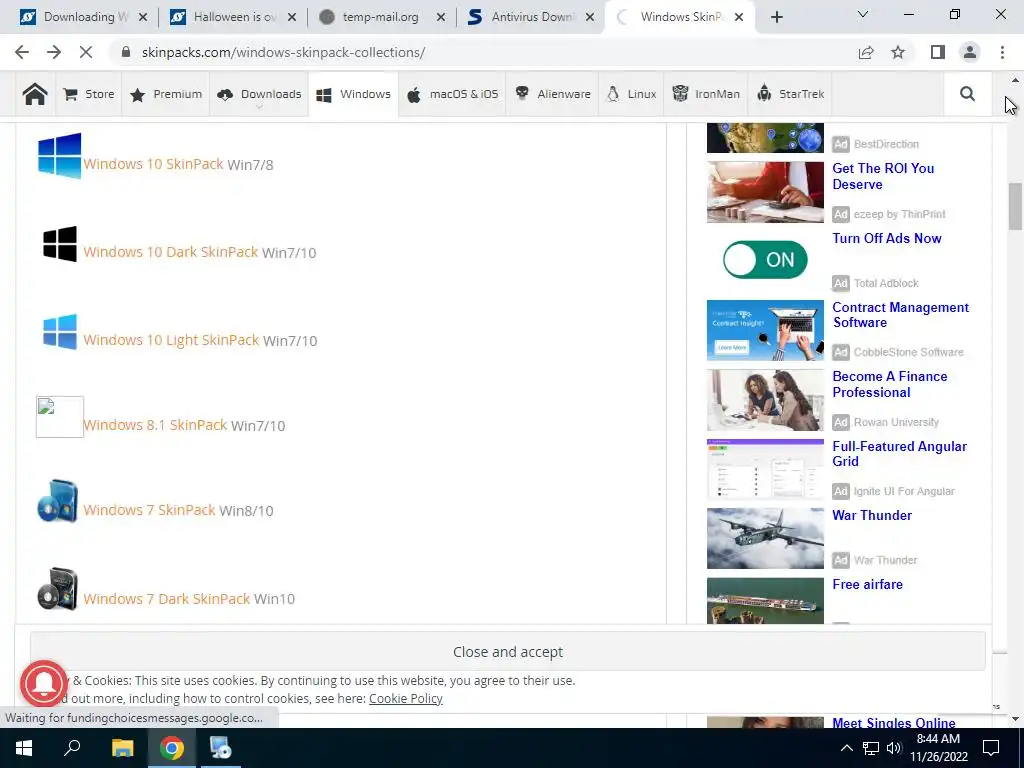Click the red notification bell icon
This screenshot has width=1024, height=768.
(x=44, y=684)
